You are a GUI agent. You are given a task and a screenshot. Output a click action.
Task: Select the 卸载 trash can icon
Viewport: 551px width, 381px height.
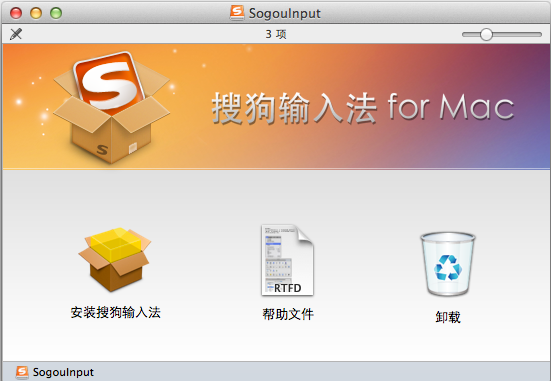(448, 264)
